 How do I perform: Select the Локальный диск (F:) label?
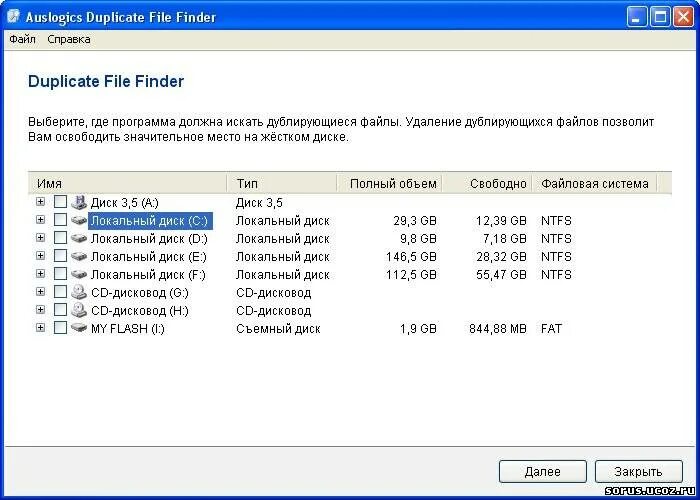point(148,275)
